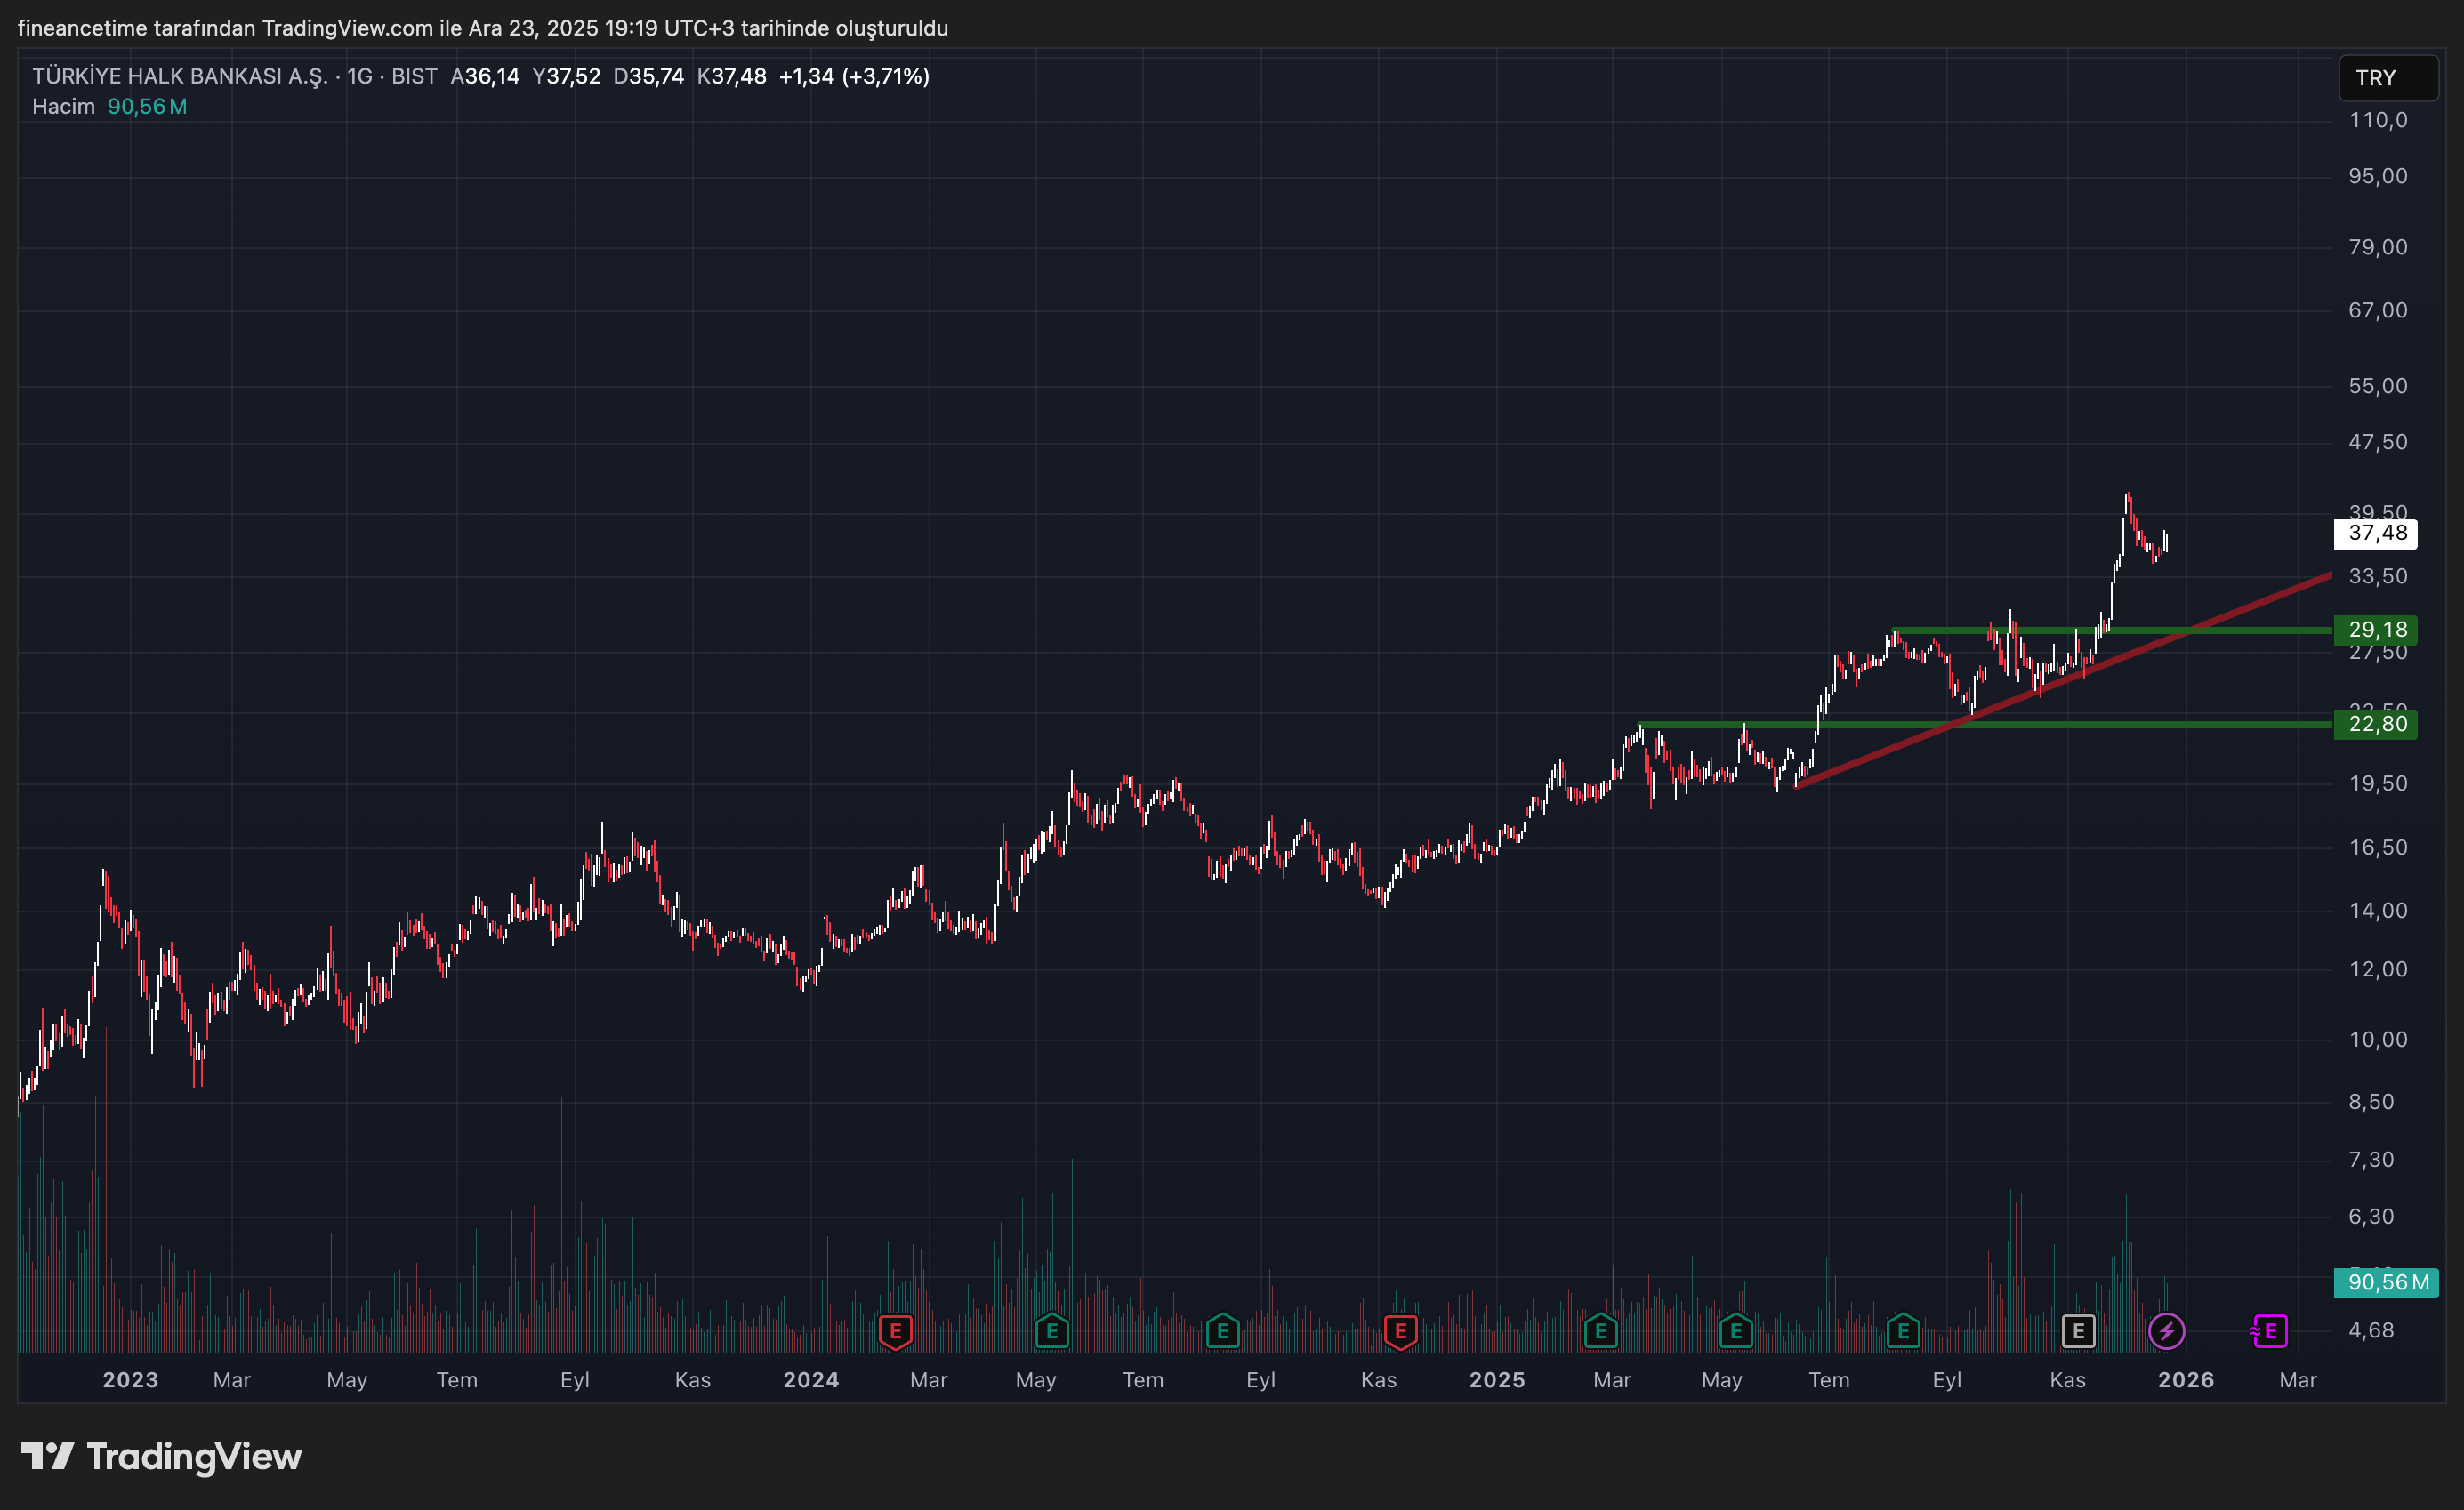Click the green E earnings marker near Eyl 2025

coord(1902,1331)
